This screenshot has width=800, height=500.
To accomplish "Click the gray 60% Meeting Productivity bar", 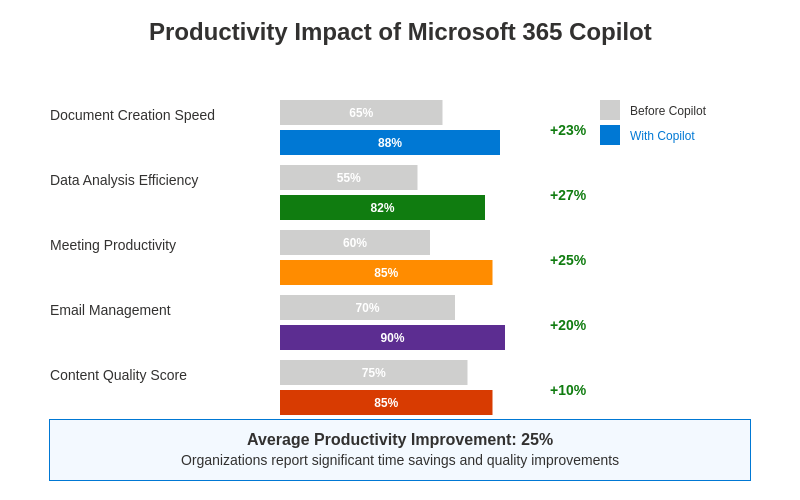I will click(355, 243).
